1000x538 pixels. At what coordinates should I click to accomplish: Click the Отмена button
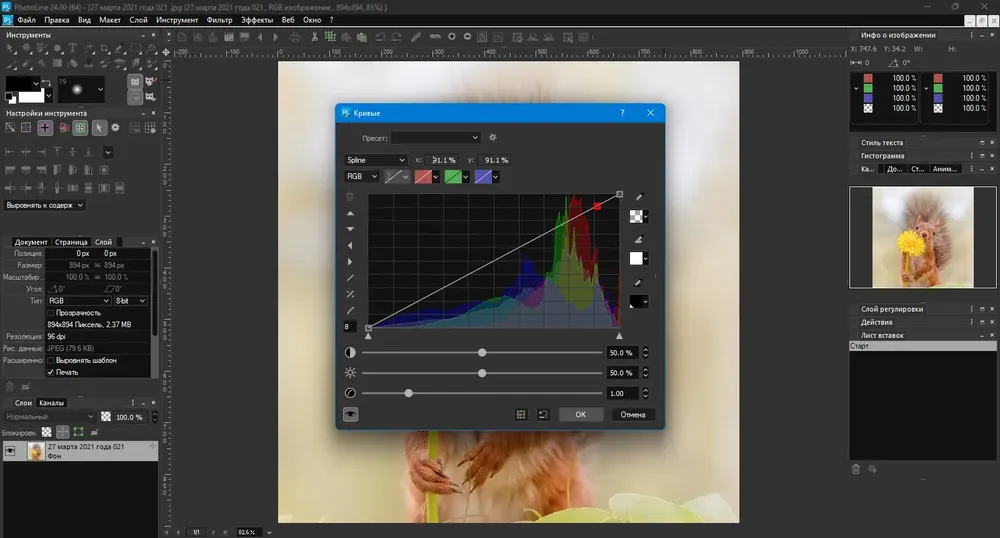coord(633,414)
